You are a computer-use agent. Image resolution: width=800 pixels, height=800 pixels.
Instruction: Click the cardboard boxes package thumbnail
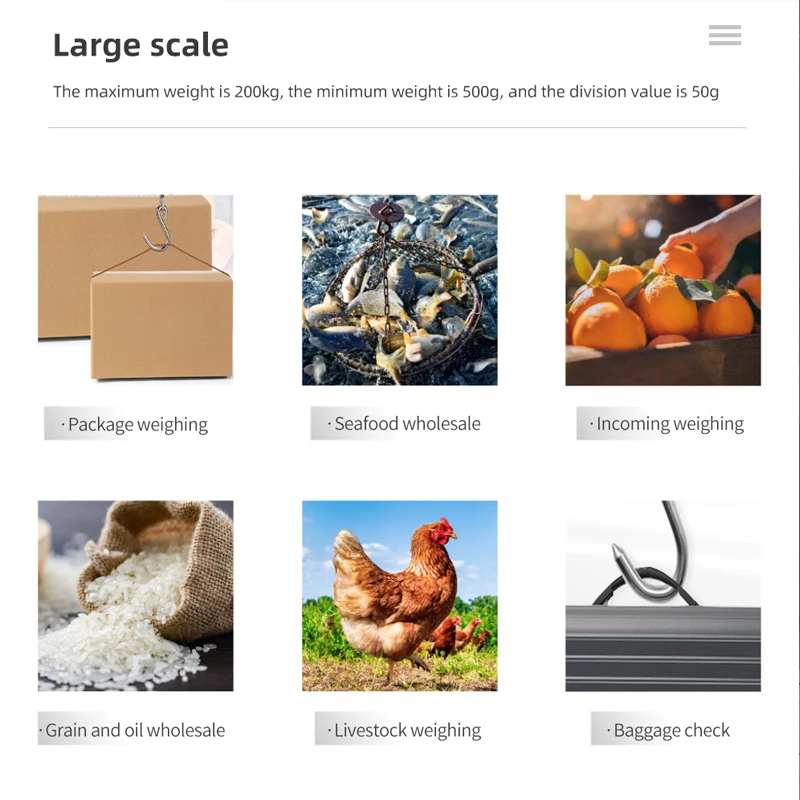(x=136, y=290)
